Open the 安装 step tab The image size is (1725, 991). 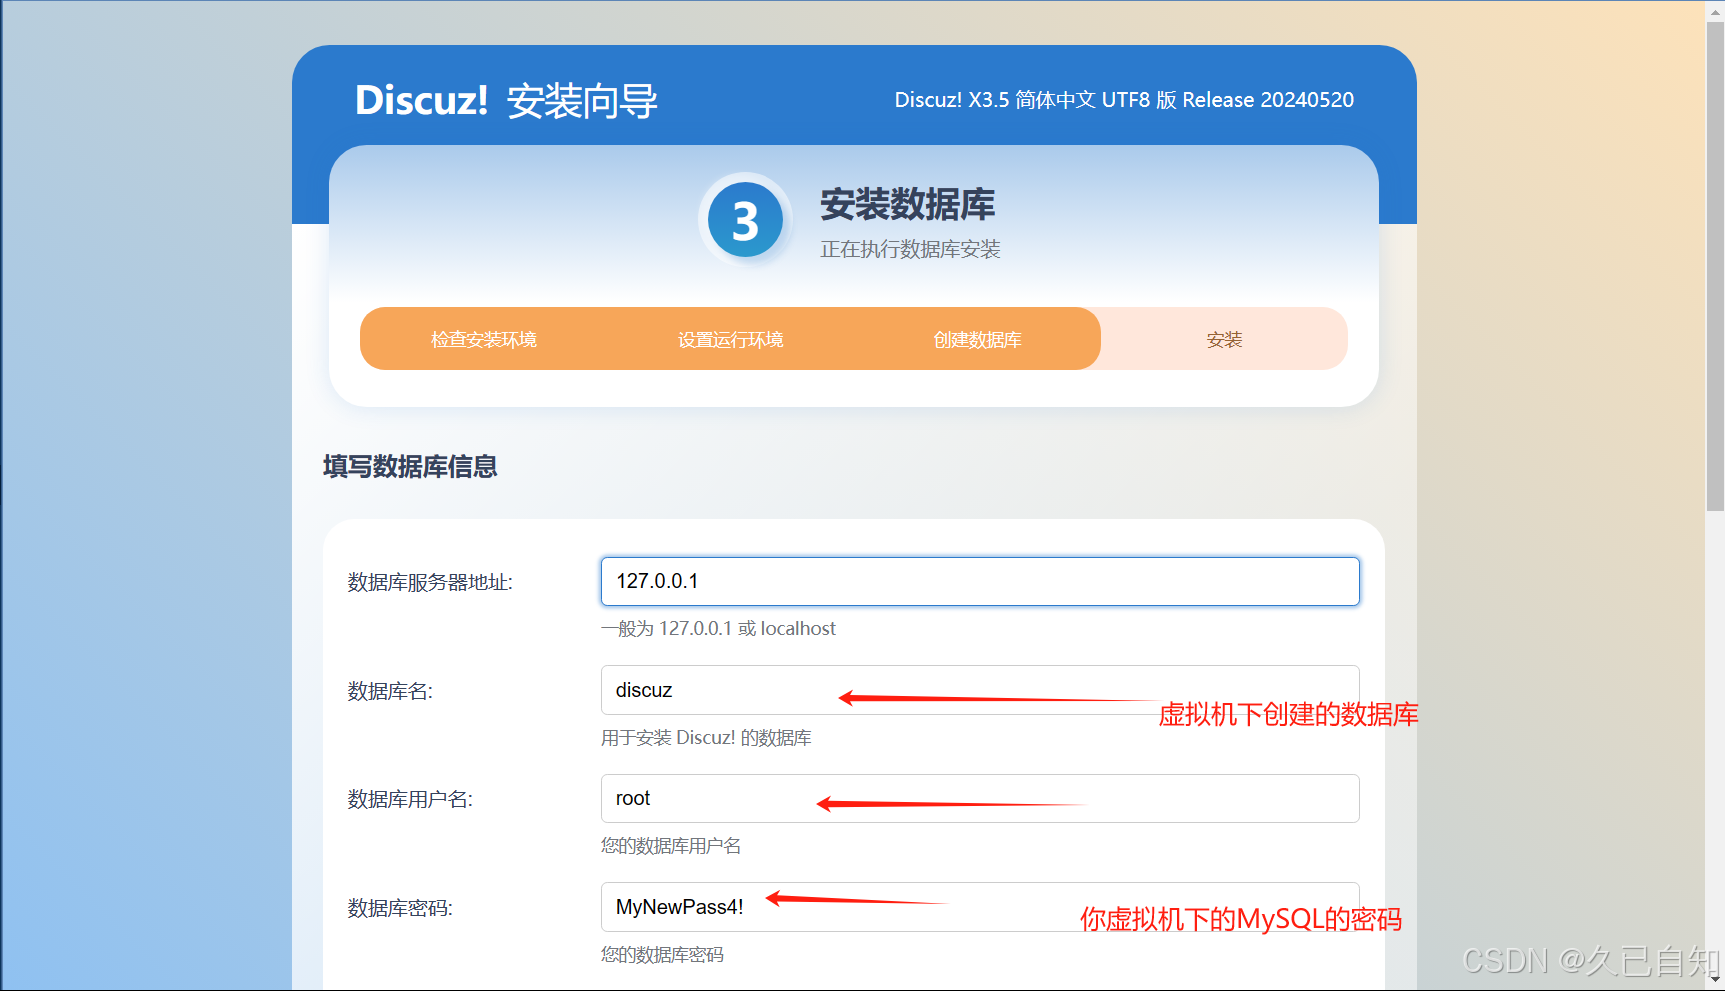[1223, 339]
